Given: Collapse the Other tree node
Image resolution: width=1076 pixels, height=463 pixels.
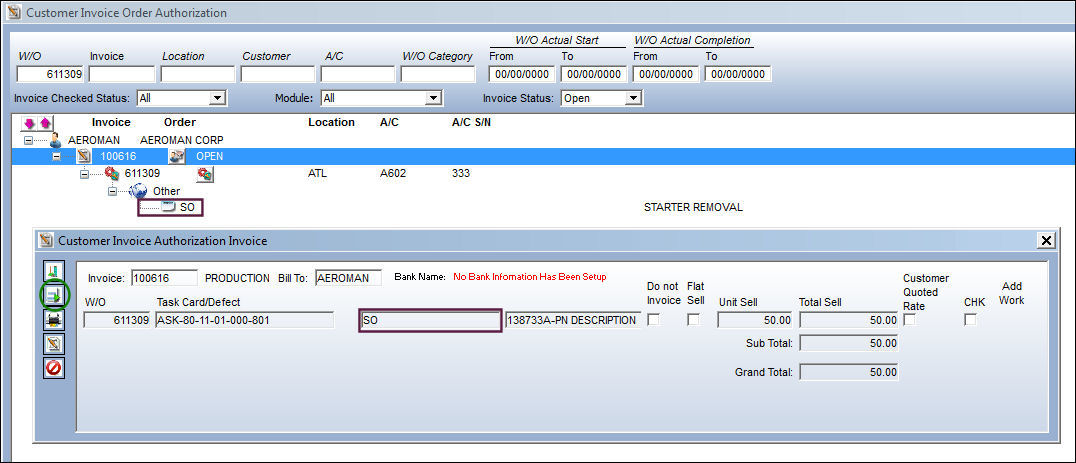Looking at the screenshot, I should [113, 191].
